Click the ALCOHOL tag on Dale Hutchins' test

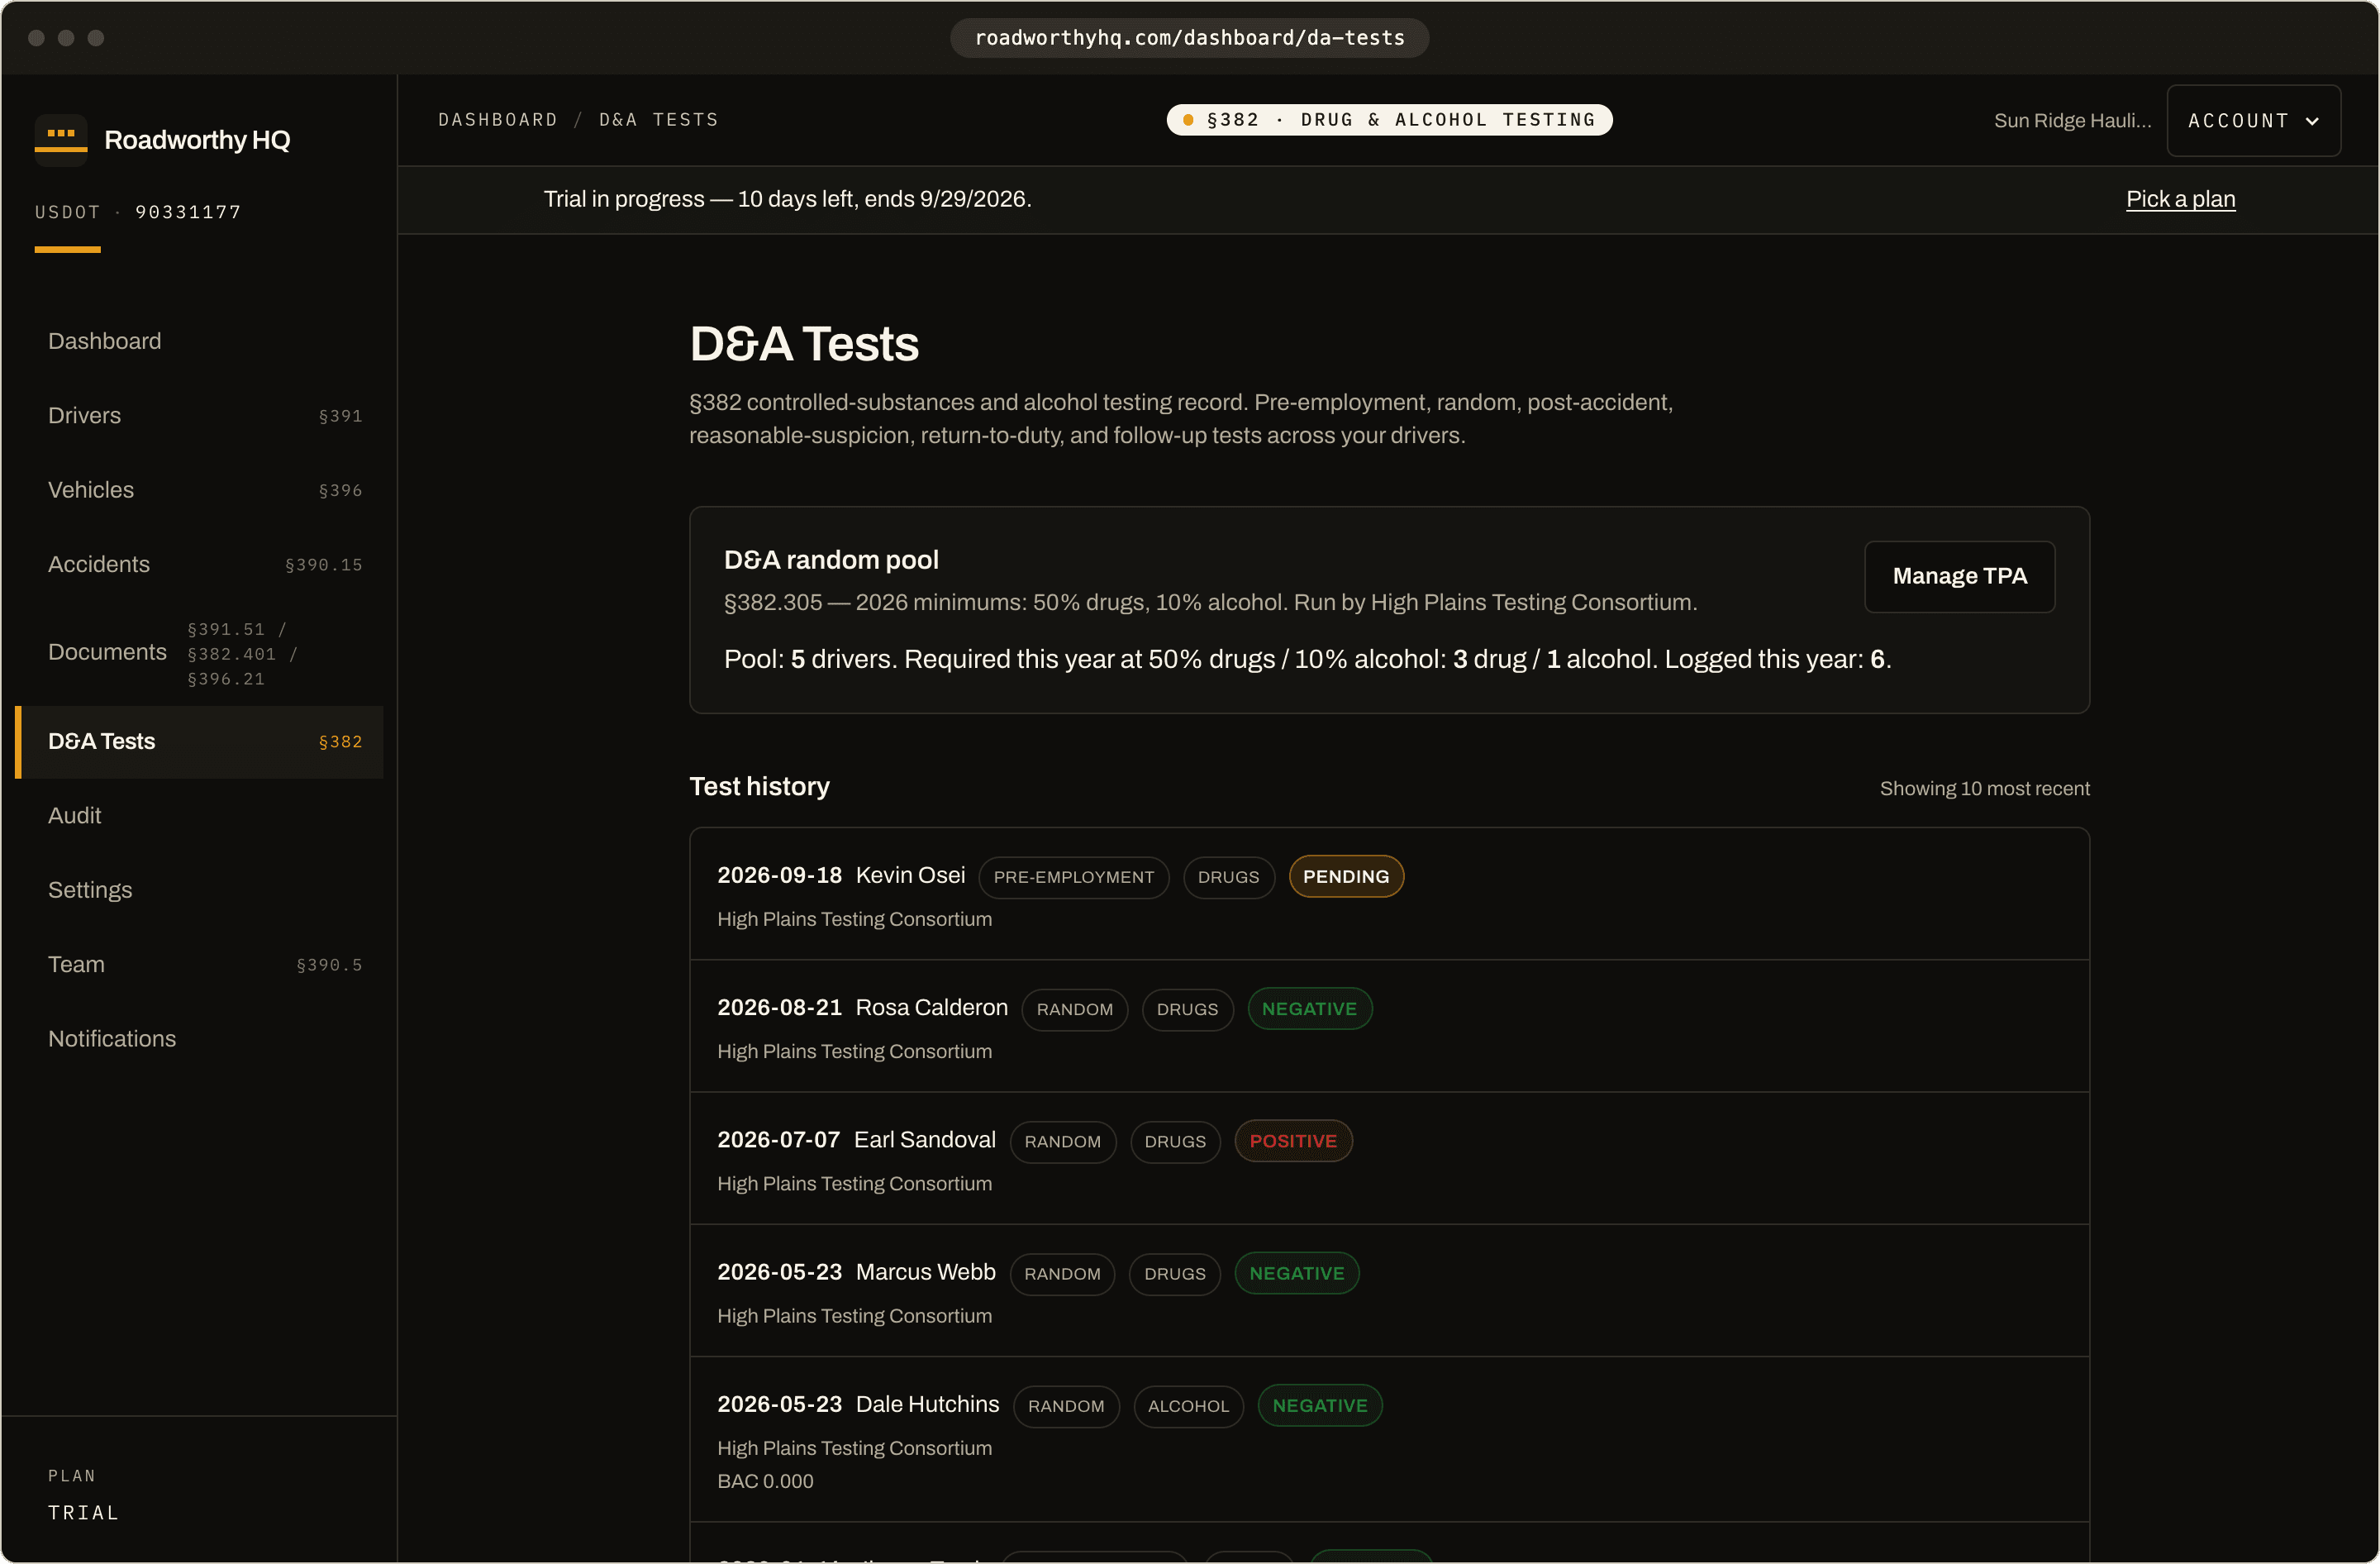coord(1188,1407)
